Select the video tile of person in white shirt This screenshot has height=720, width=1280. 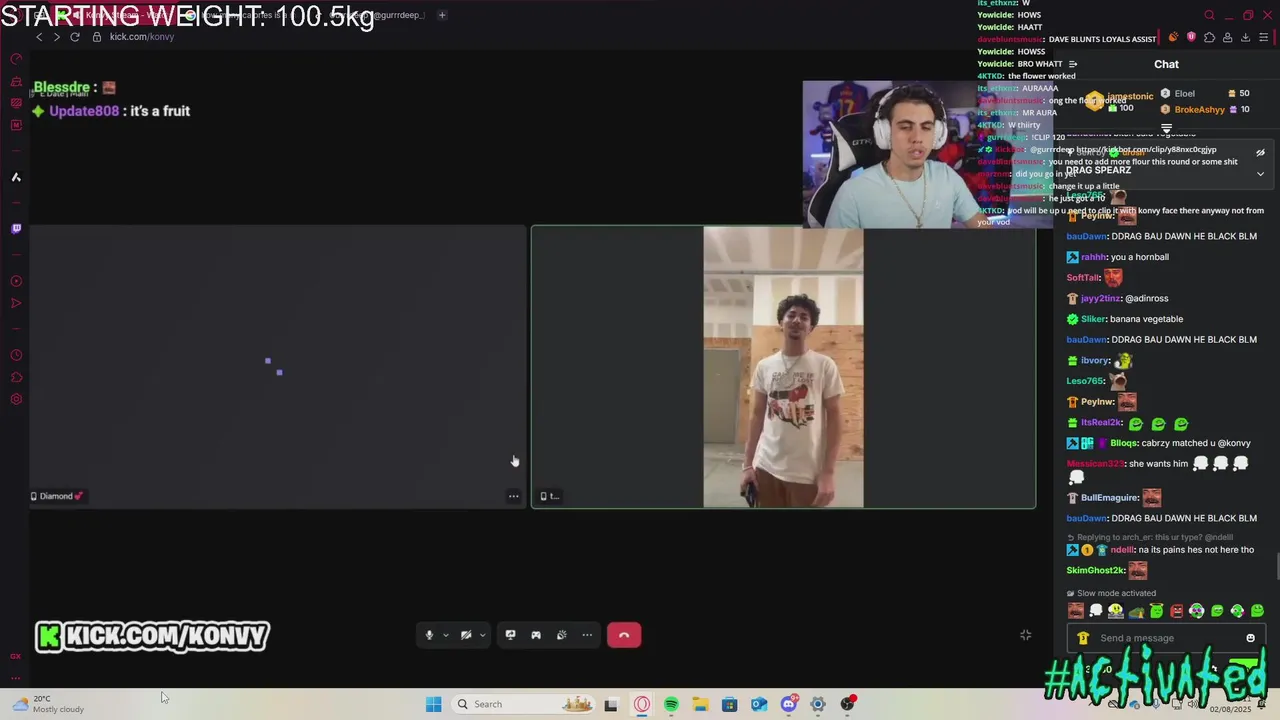coord(783,367)
